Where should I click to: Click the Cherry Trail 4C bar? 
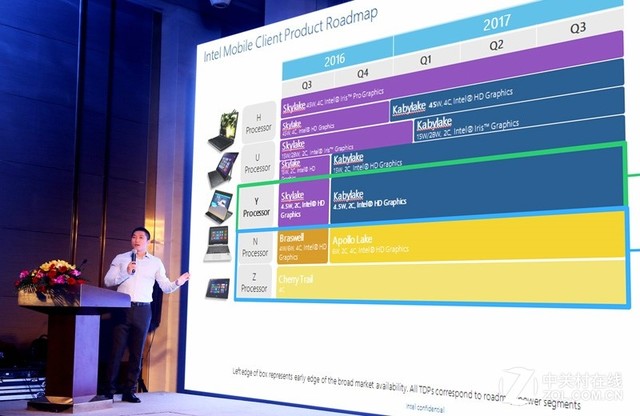tap(451, 283)
